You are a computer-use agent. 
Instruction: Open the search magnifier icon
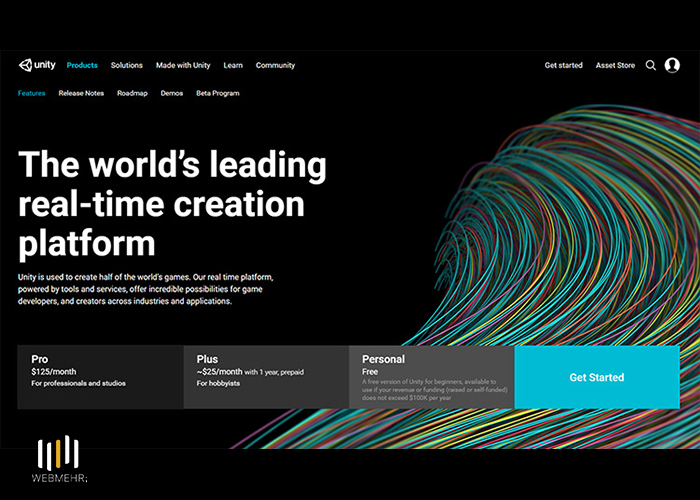650,66
